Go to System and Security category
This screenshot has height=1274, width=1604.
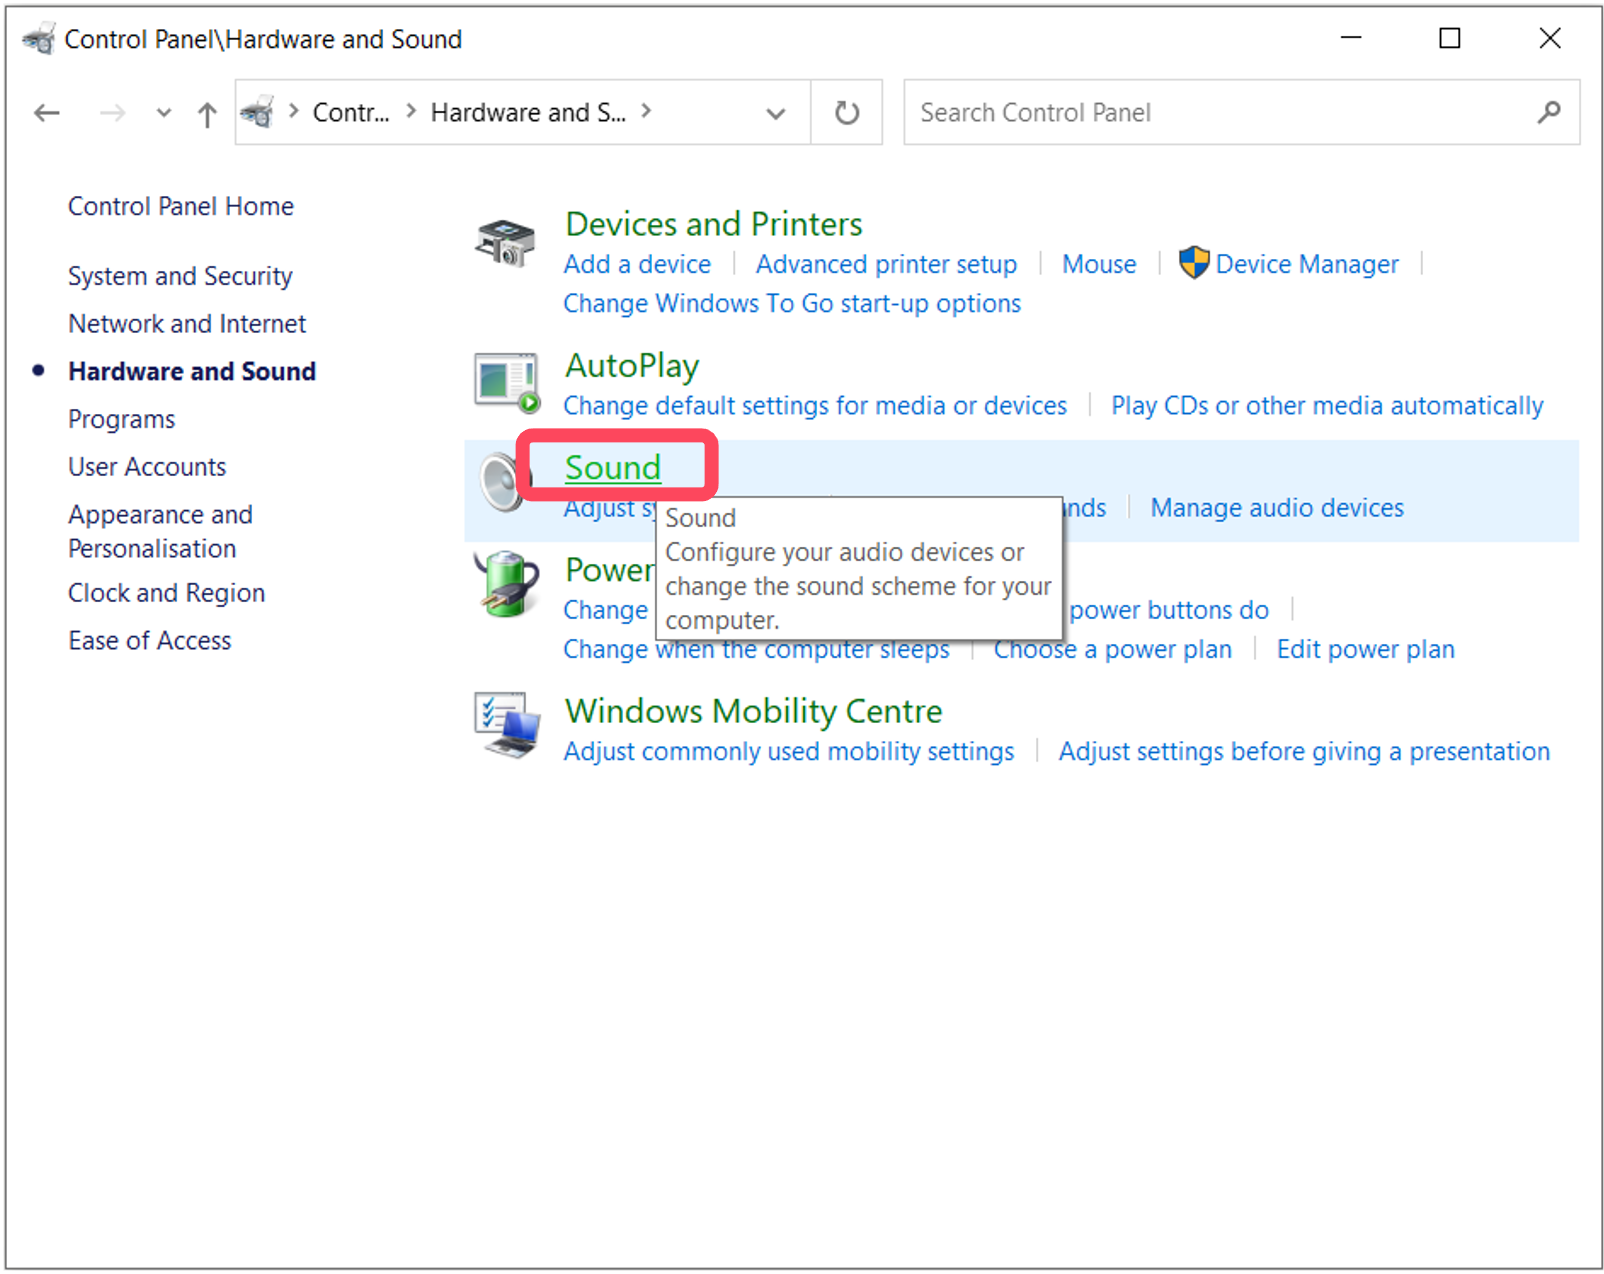point(180,276)
